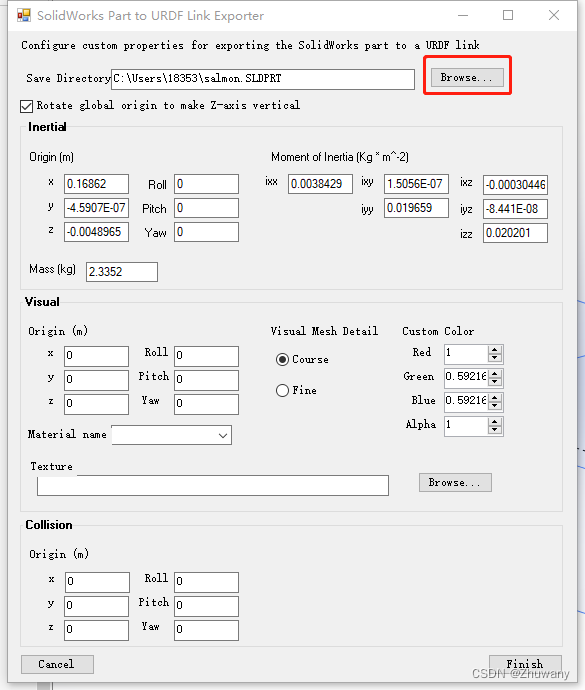Click the Cancel button
This screenshot has height=690, width=585.
pos(57,664)
